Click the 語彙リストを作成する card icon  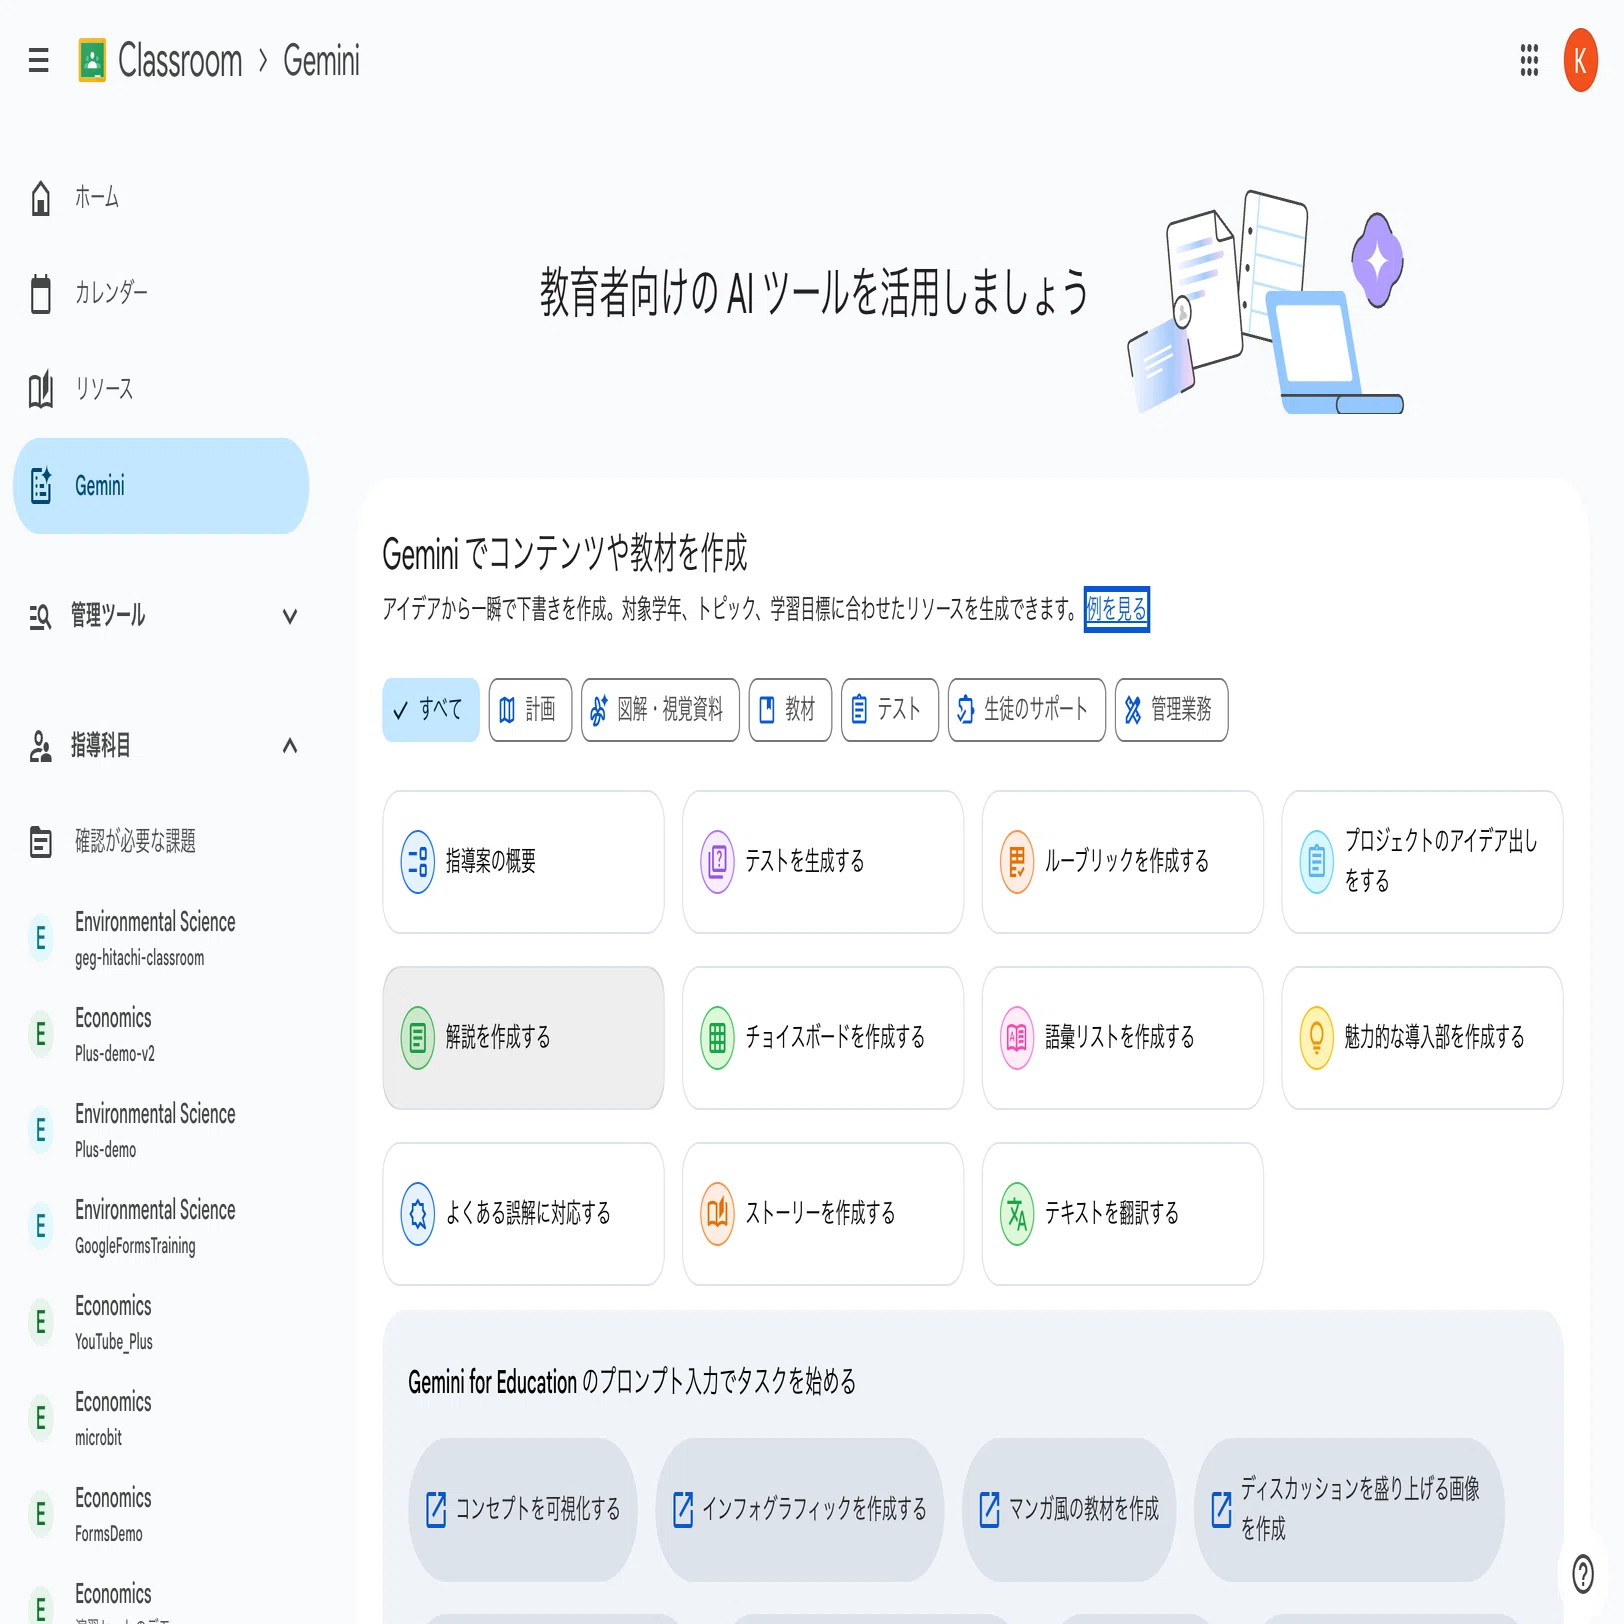coord(1017,1038)
